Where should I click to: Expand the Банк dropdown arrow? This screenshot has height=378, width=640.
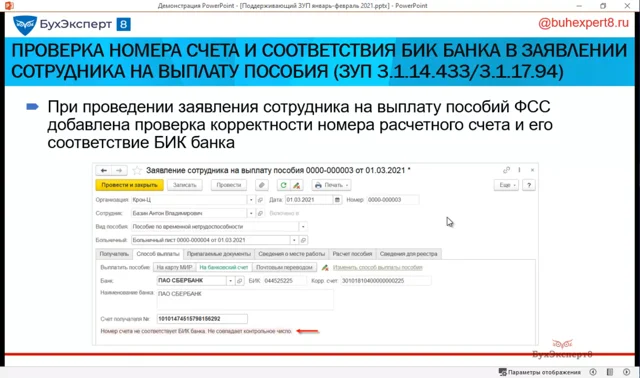click(x=231, y=281)
